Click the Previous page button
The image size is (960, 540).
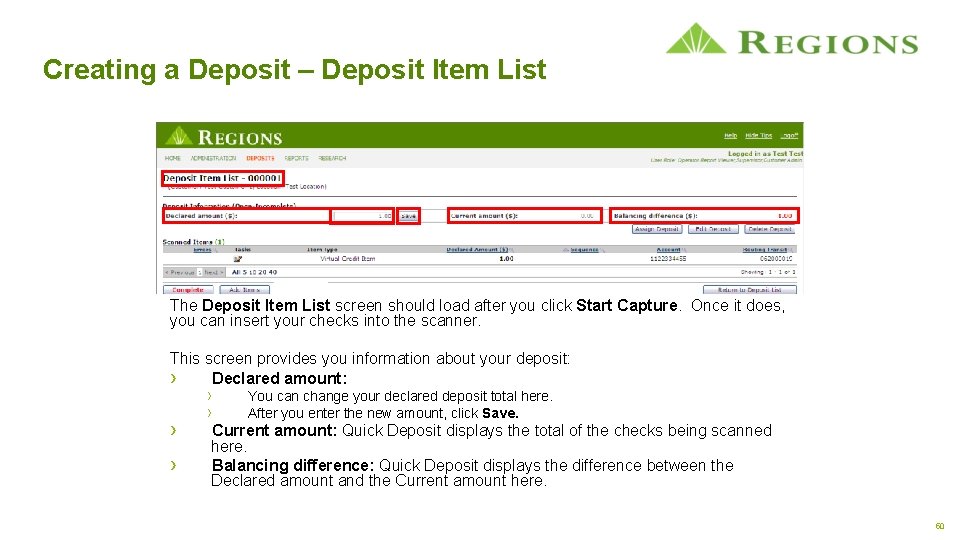tap(180, 272)
